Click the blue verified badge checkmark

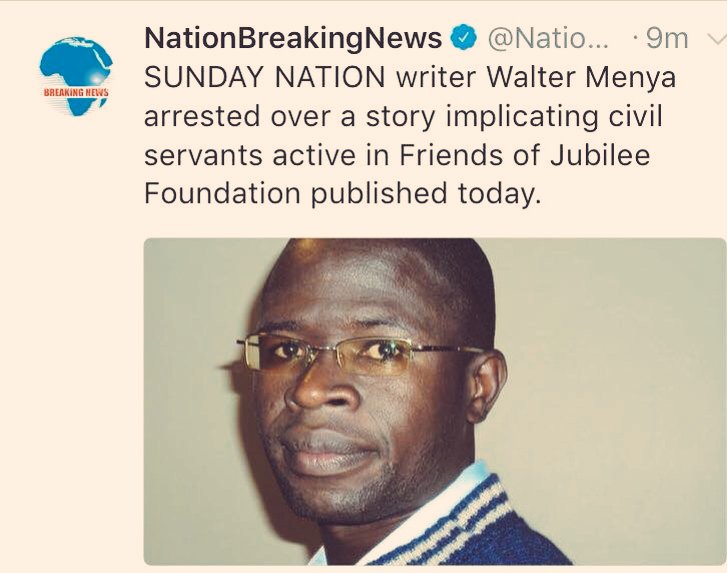[465, 38]
